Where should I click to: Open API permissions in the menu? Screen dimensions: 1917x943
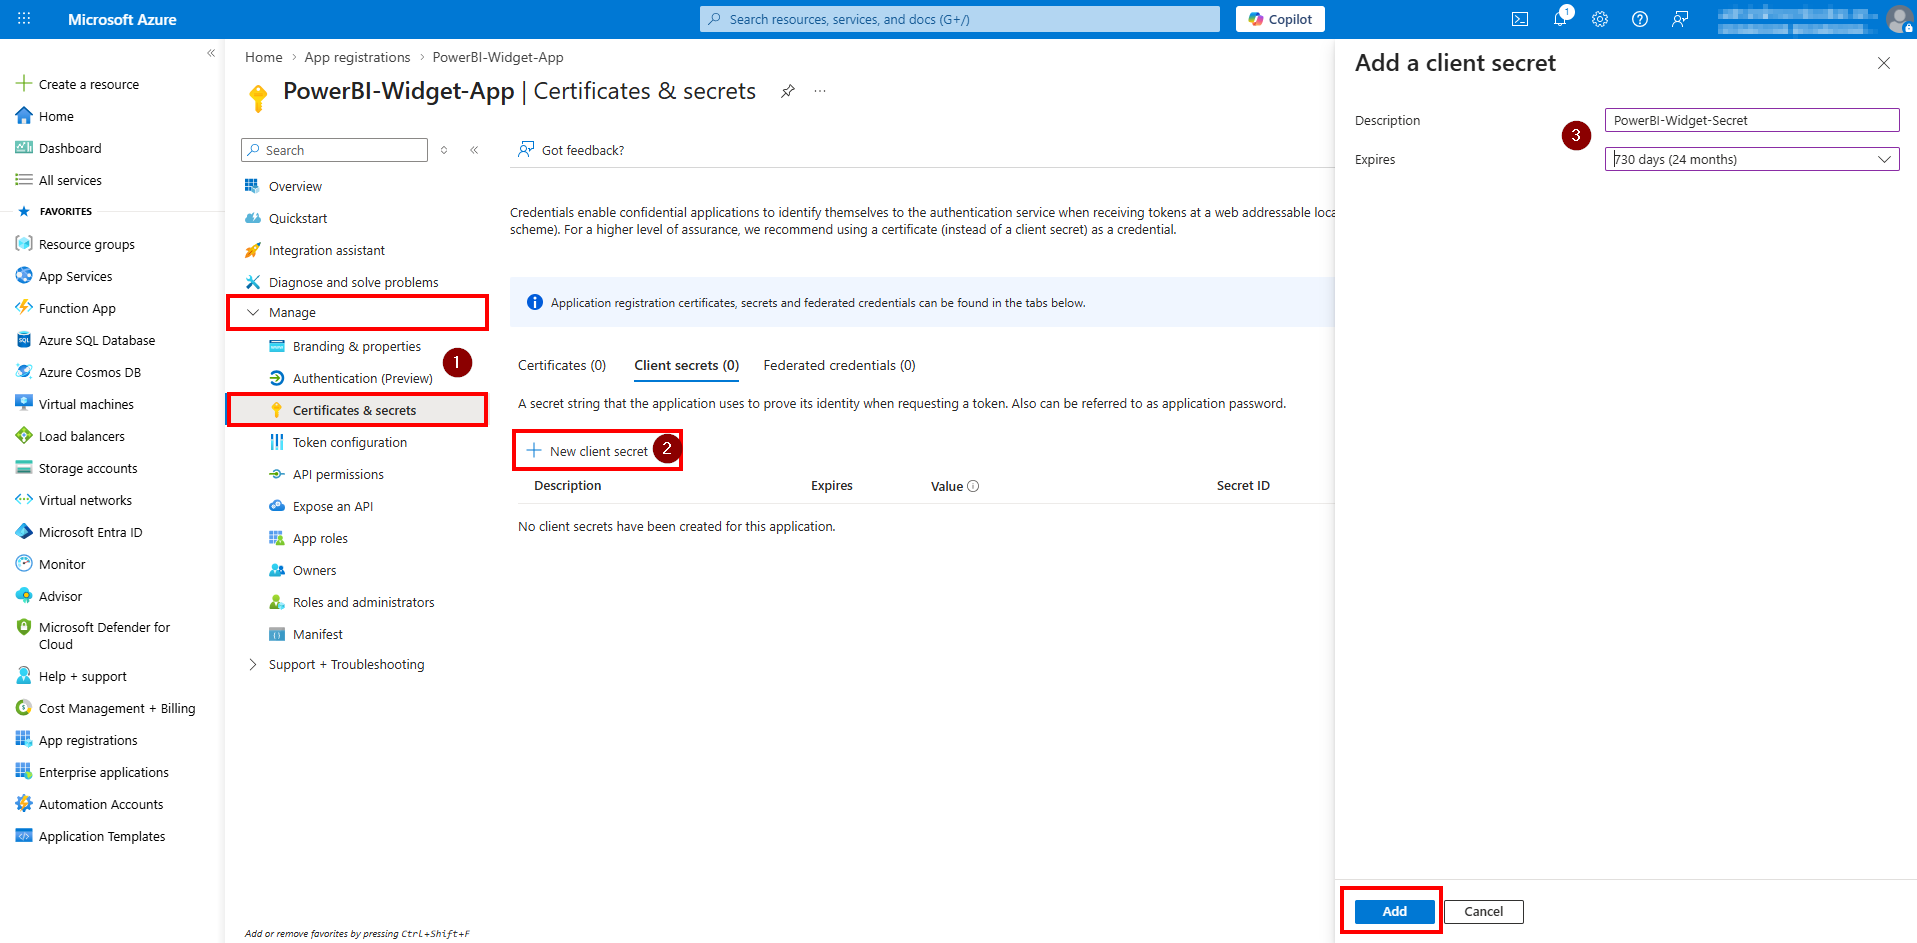pyautogui.click(x=338, y=475)
